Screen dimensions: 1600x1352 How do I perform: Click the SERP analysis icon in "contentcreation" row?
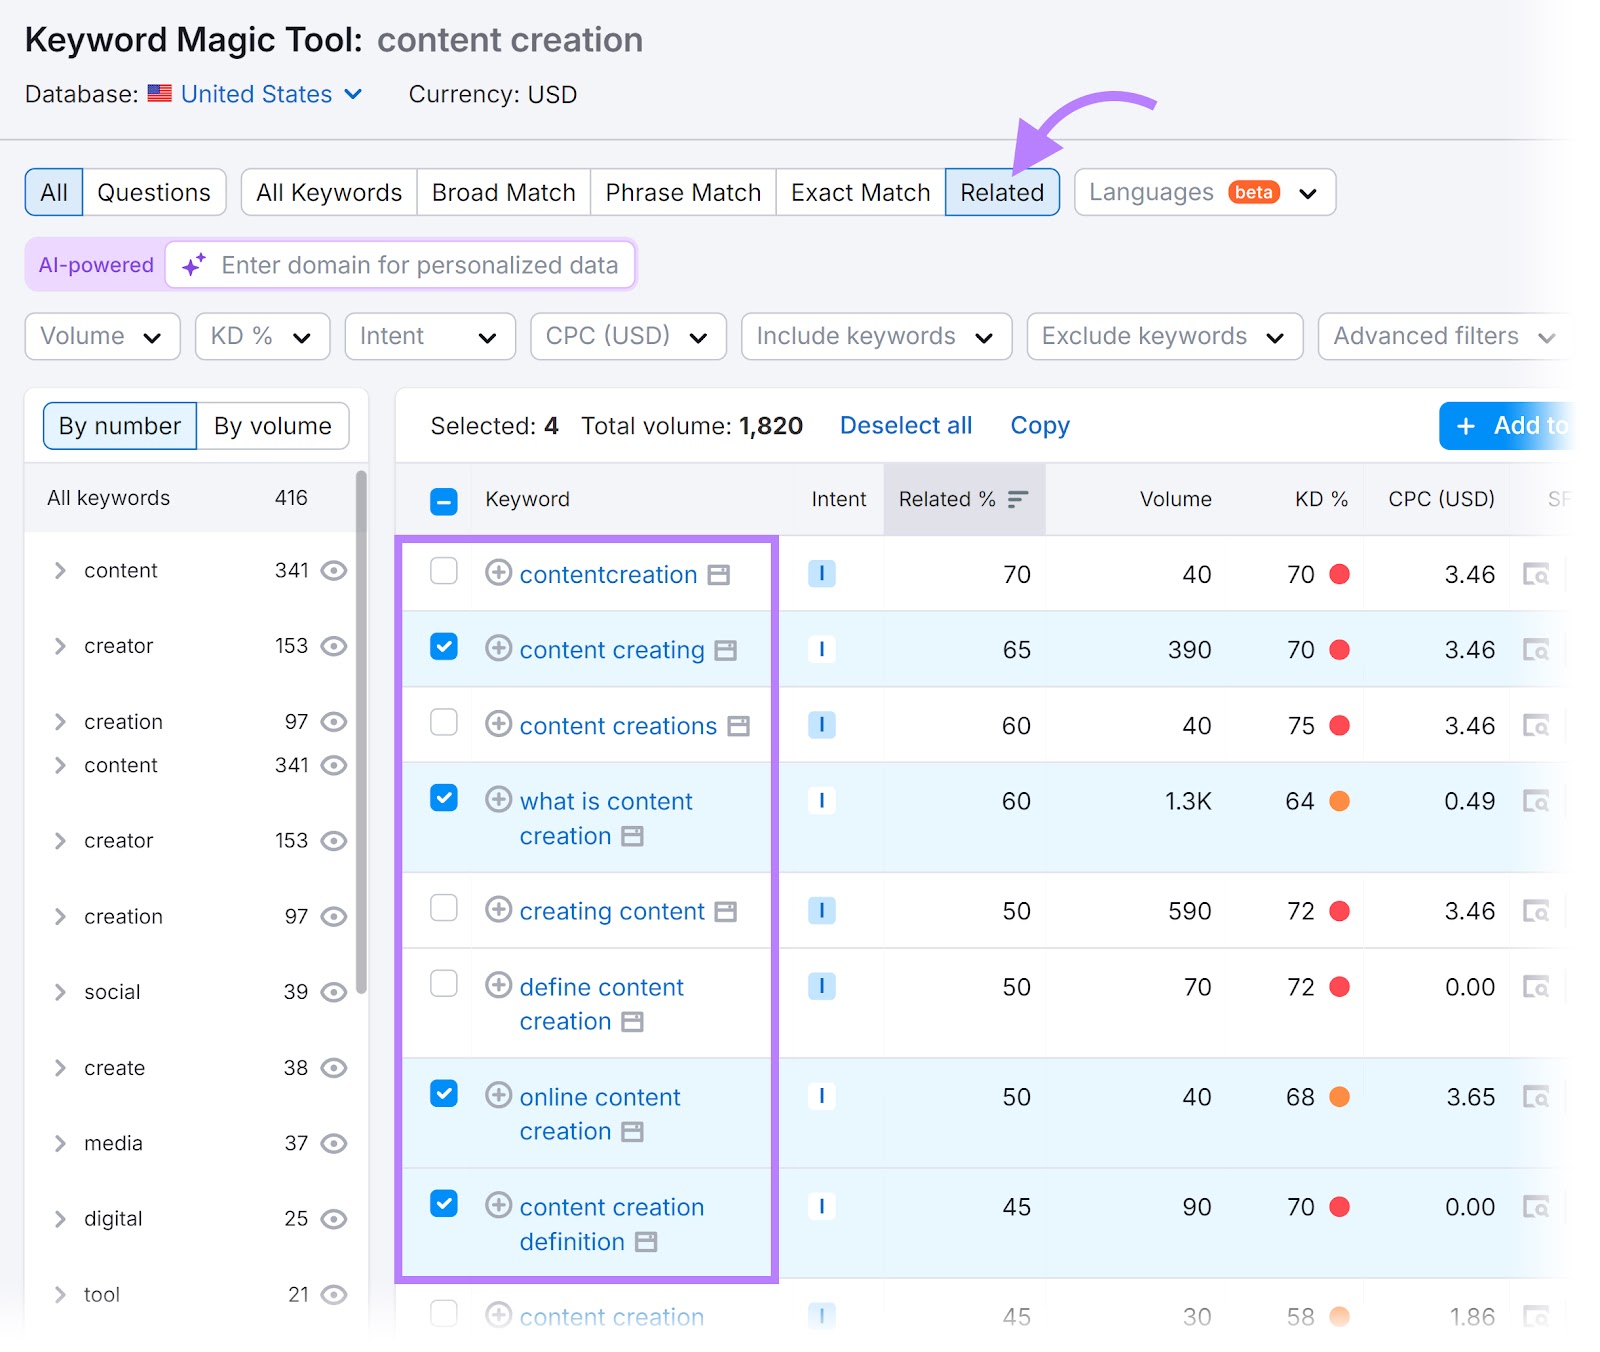pyautogui.click(x=1539, y=574)
